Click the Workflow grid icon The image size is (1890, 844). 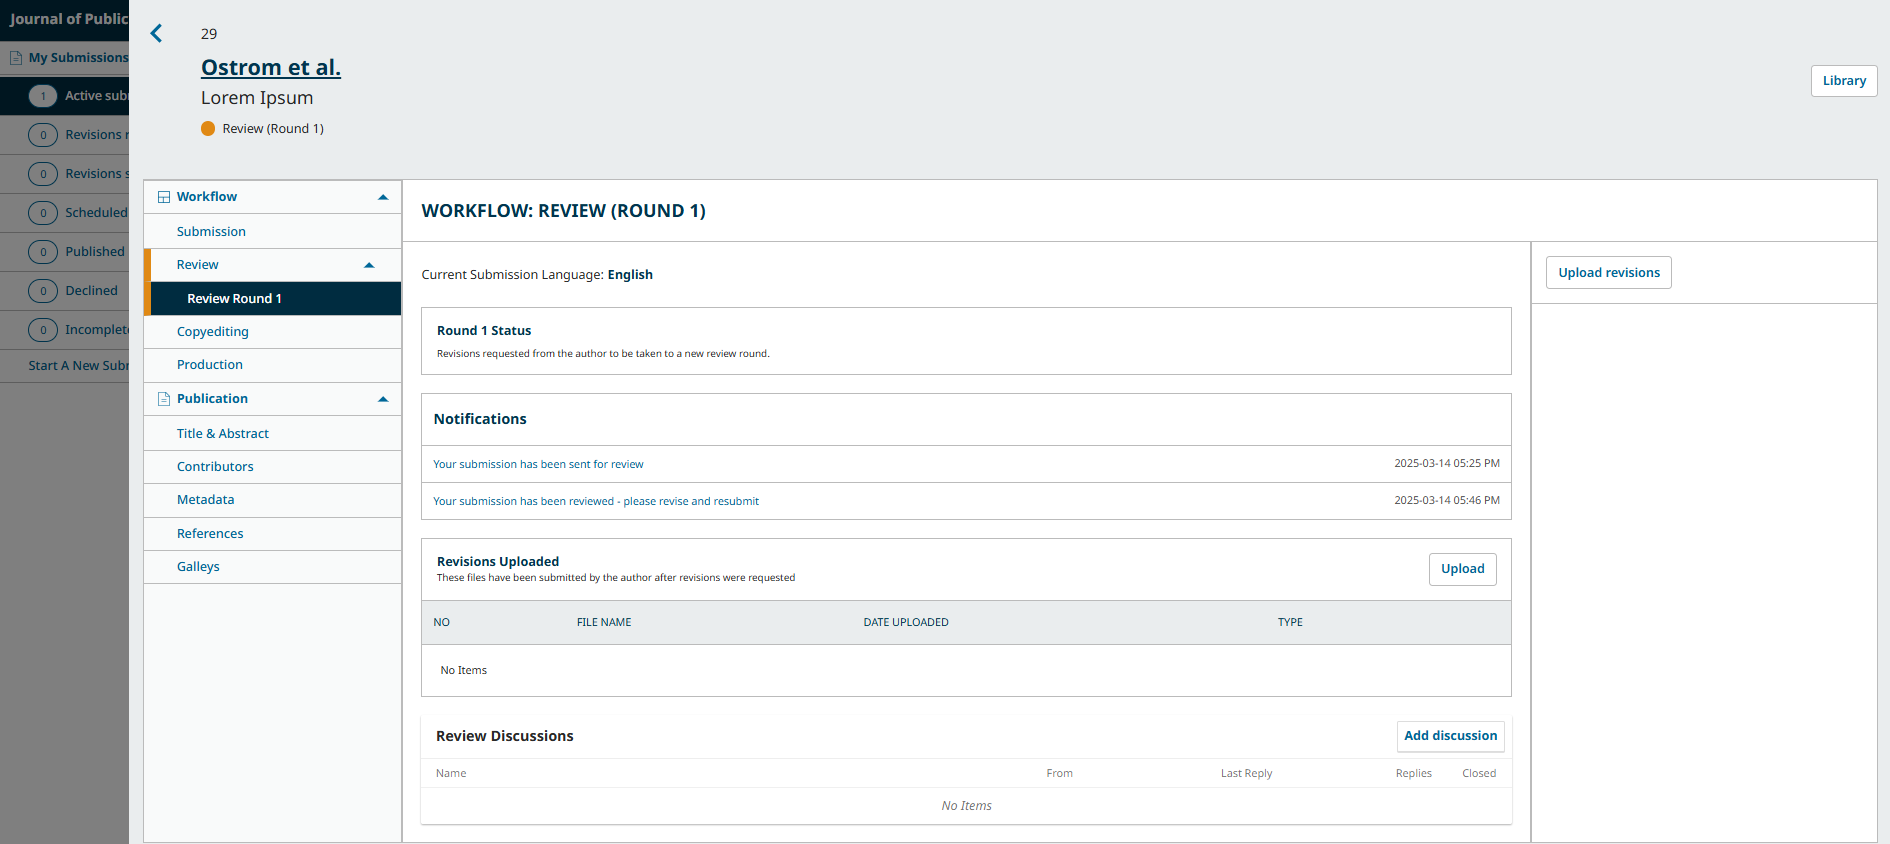tap(164, 197)
